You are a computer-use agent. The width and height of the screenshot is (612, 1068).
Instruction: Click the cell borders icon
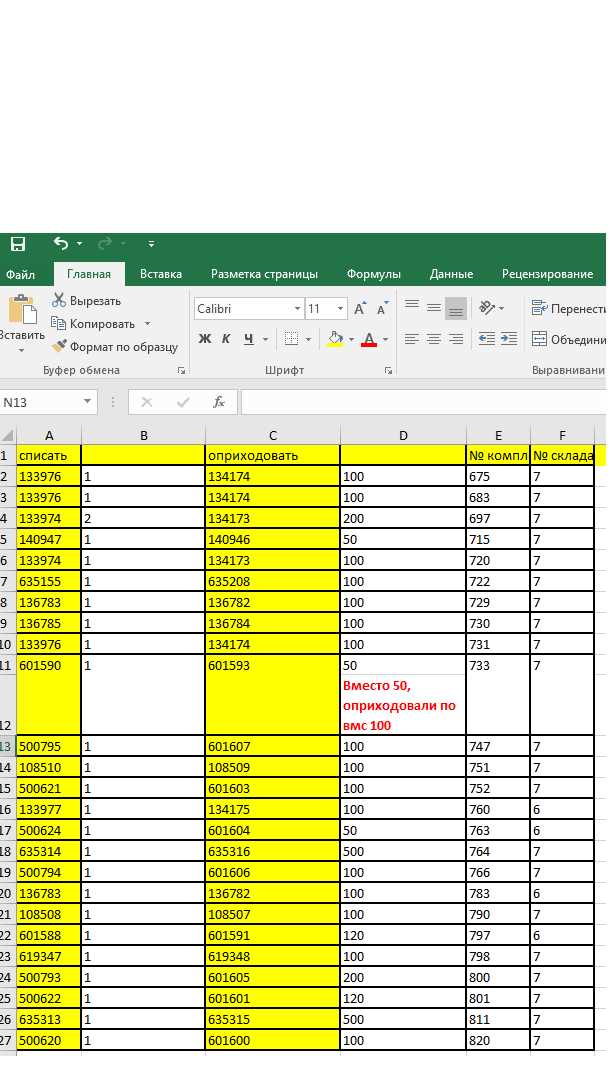[291, 339]
